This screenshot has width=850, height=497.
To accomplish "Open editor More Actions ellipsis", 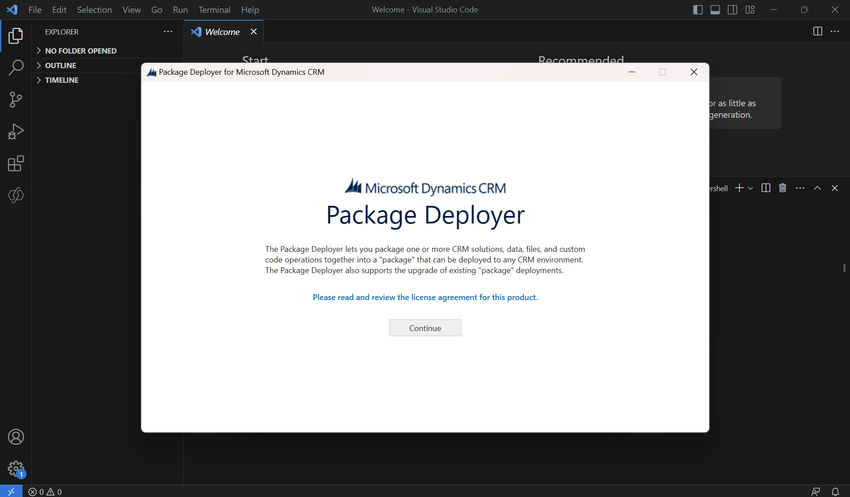I will pyautogui.click(x=835, y=31).
